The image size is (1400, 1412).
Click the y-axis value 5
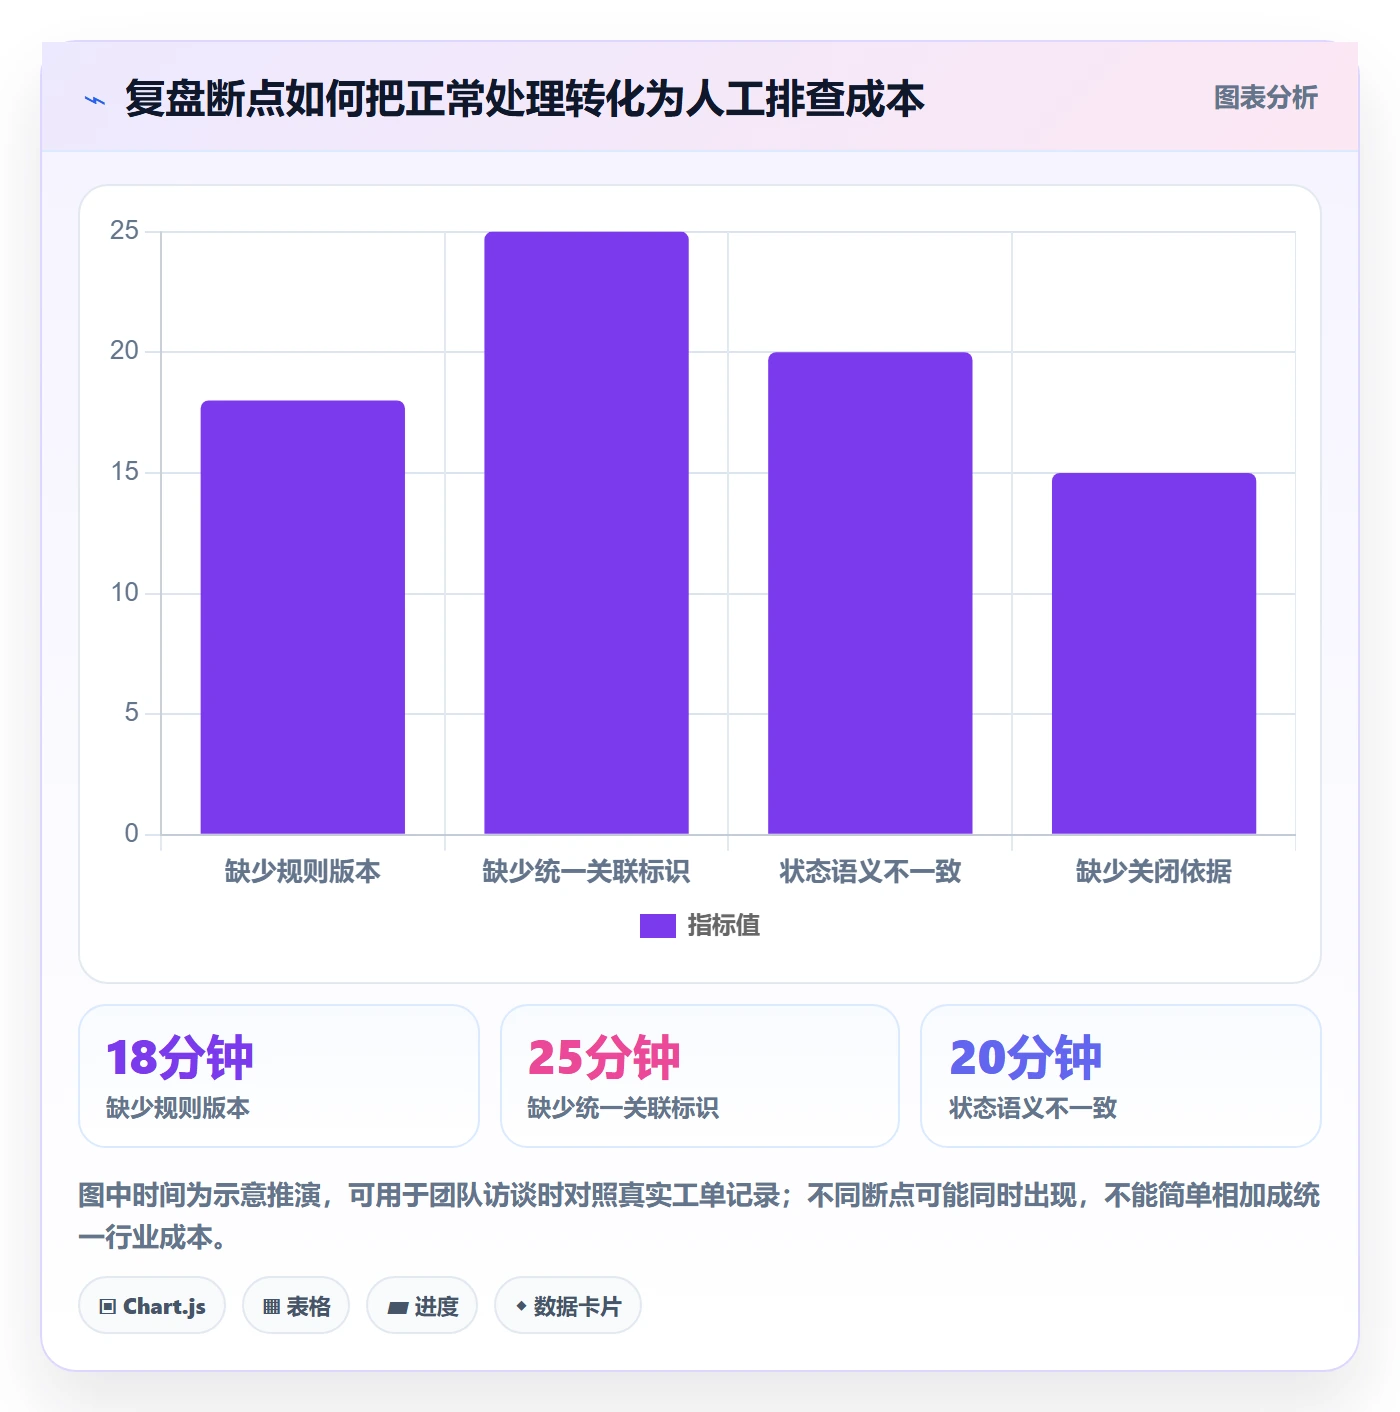tap(131, 713)
